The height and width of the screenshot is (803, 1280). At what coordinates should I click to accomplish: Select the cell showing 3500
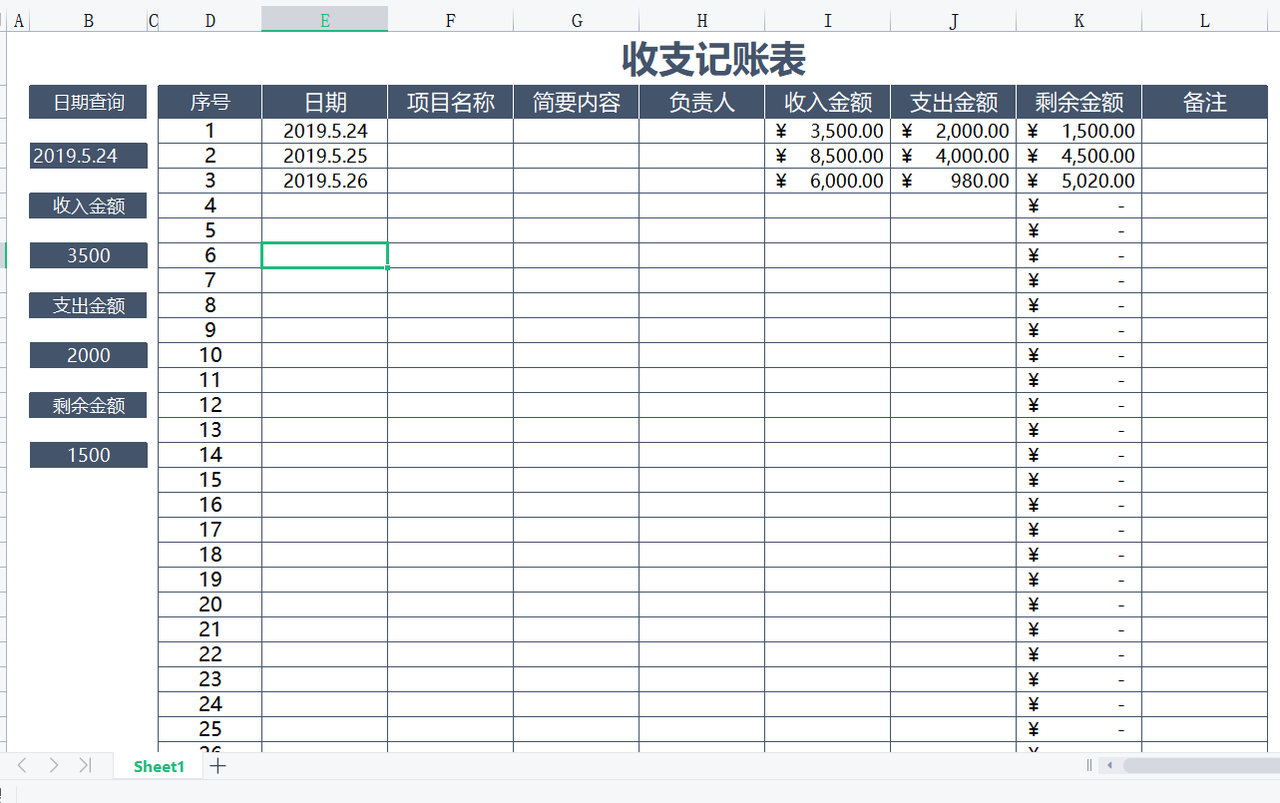pyautogui.click(x=88, y=255)
